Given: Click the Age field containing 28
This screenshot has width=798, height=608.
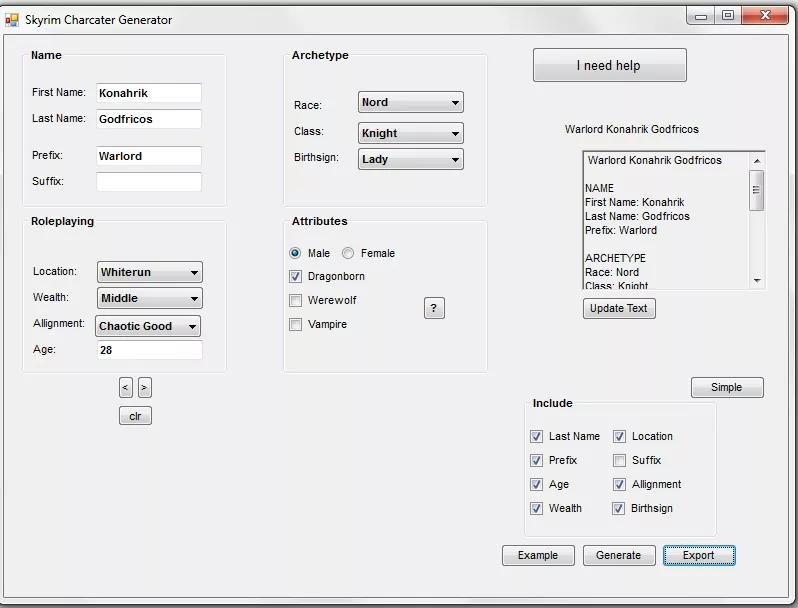Looking at the screenshot, I should click(150, 350).
